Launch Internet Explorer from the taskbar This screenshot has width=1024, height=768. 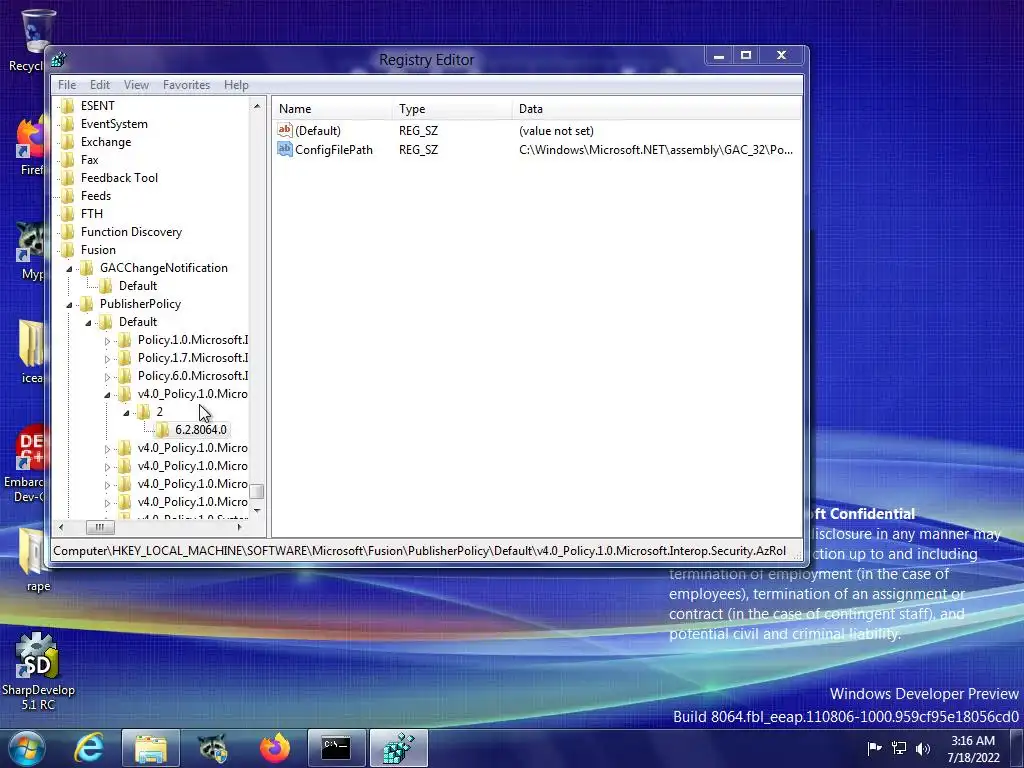(89, 748)
